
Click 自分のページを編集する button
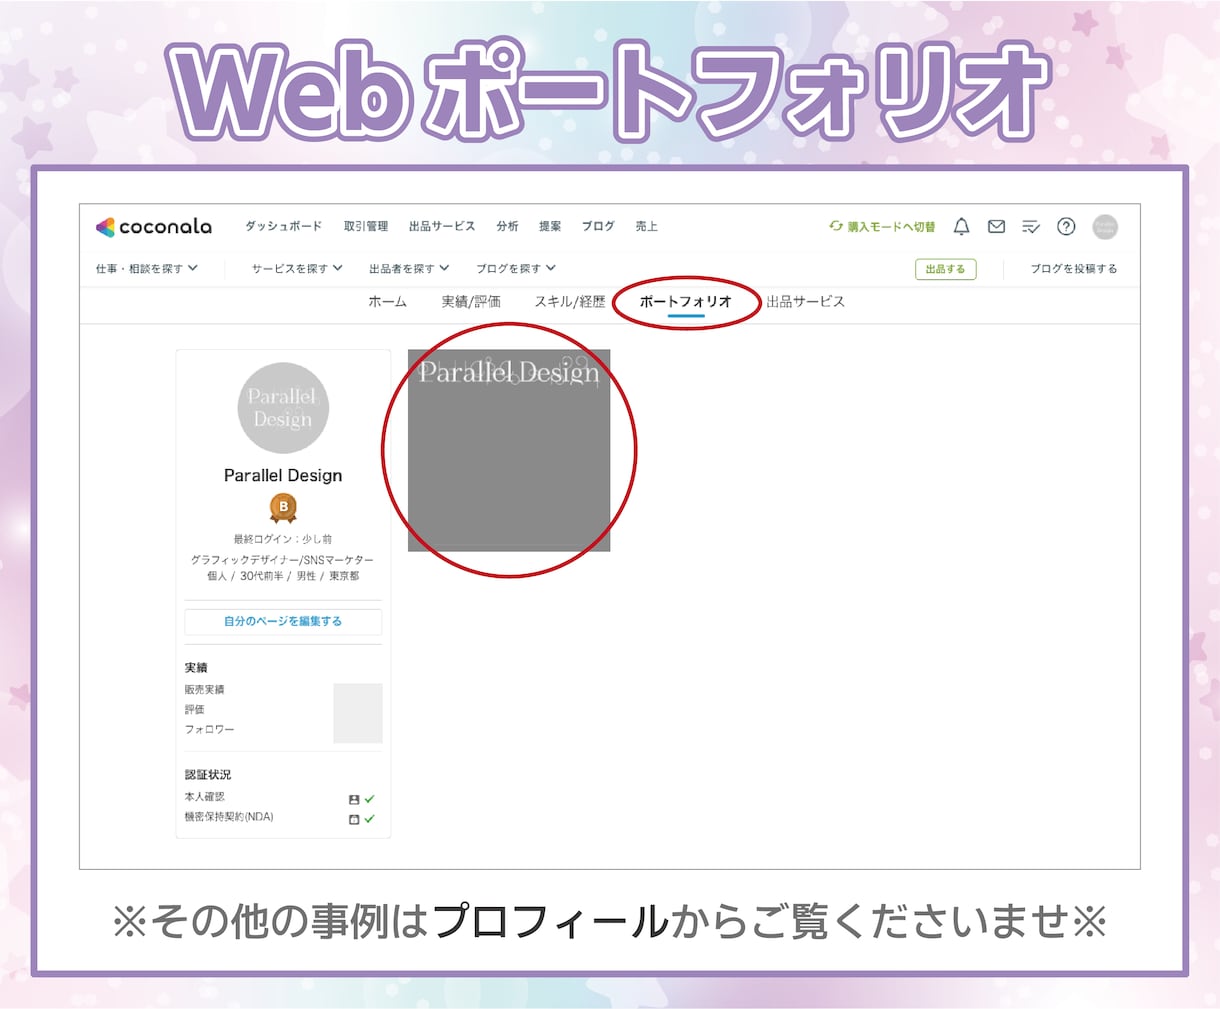[x=283, y=621]
